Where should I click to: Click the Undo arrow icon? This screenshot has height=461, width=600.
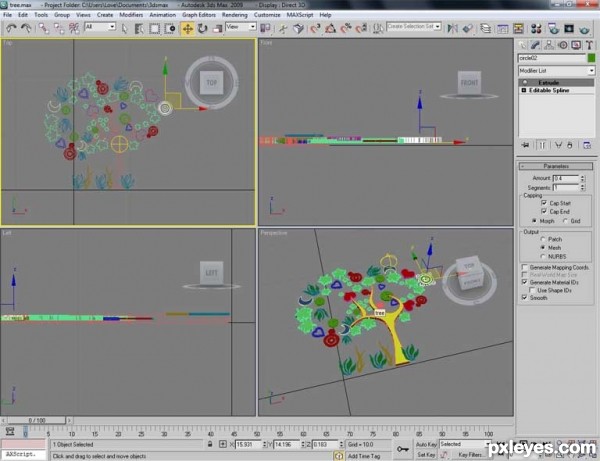11,28
